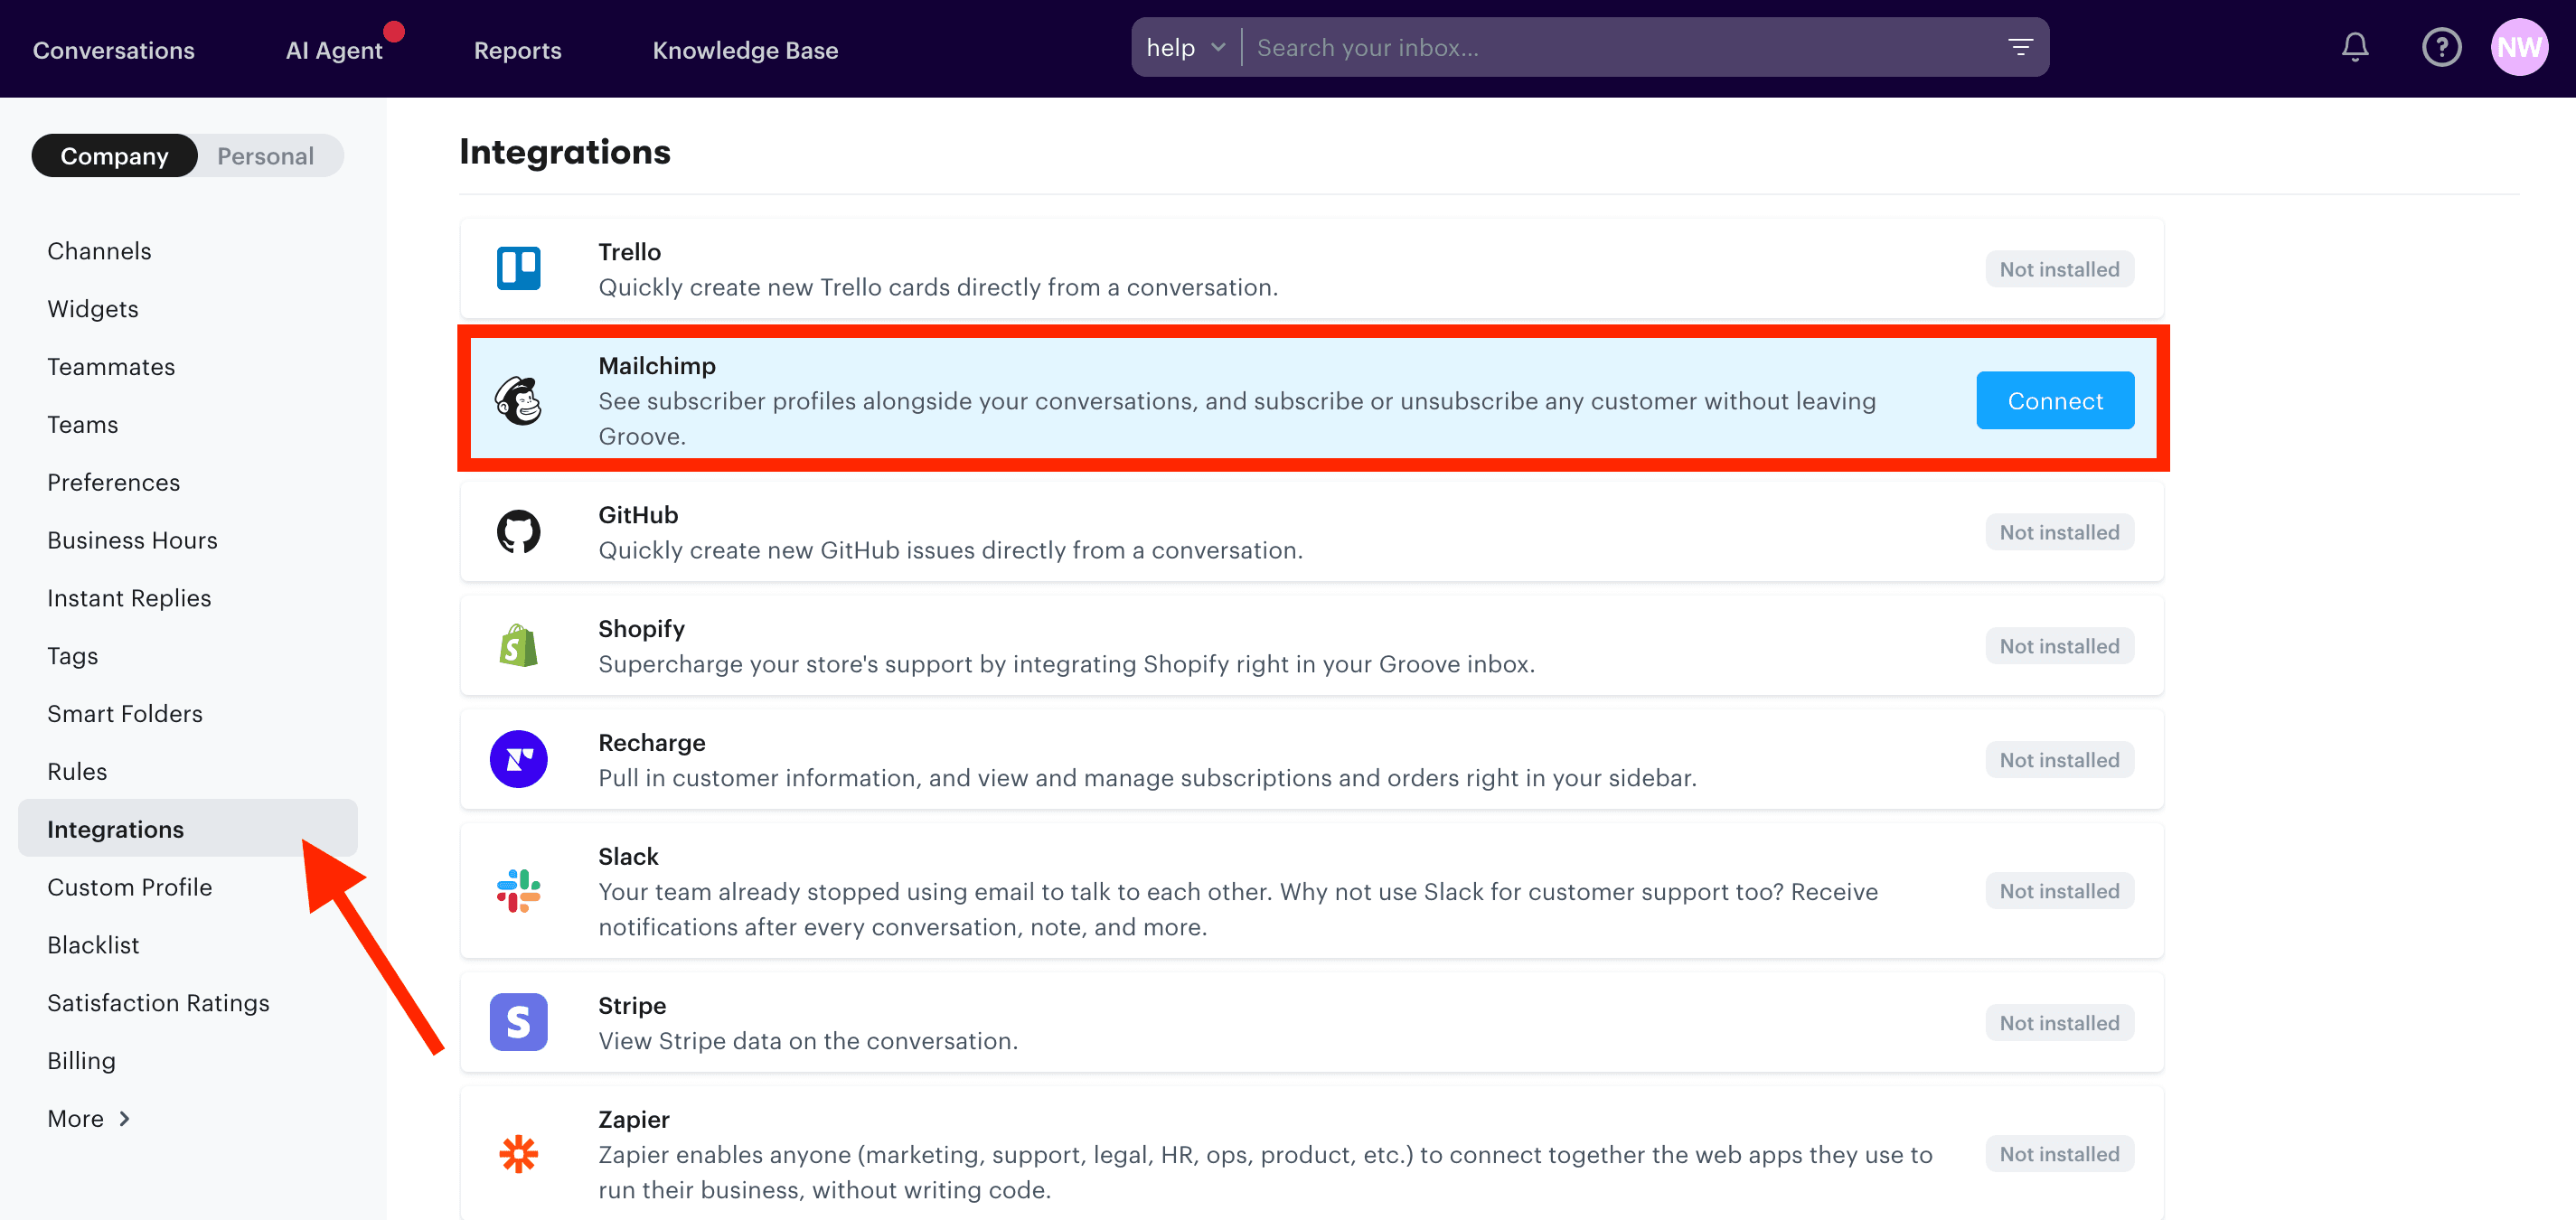This screenshot has width=2576, height=1220.
Task: Click the Trello integration icon
Action: (518, 268)
